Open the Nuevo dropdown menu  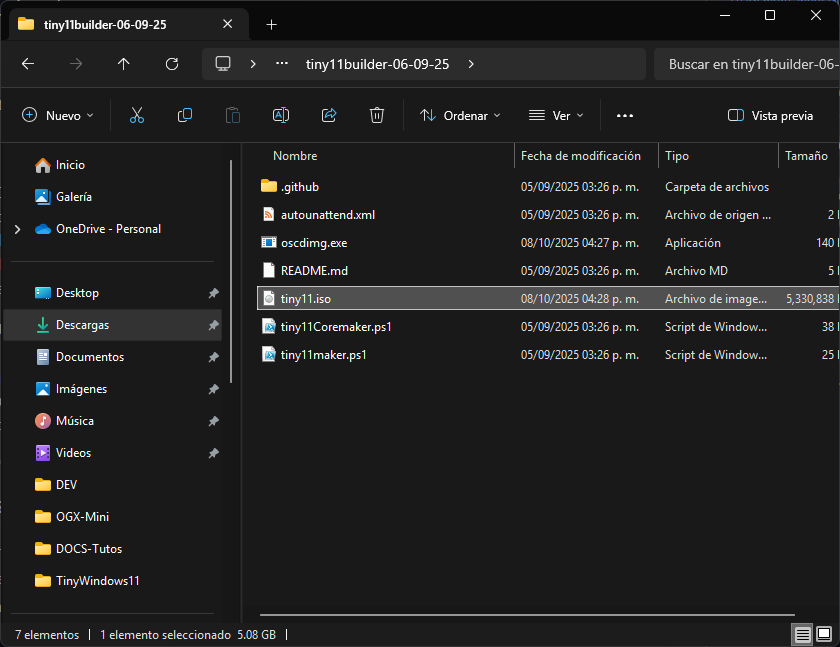point(58,116)
